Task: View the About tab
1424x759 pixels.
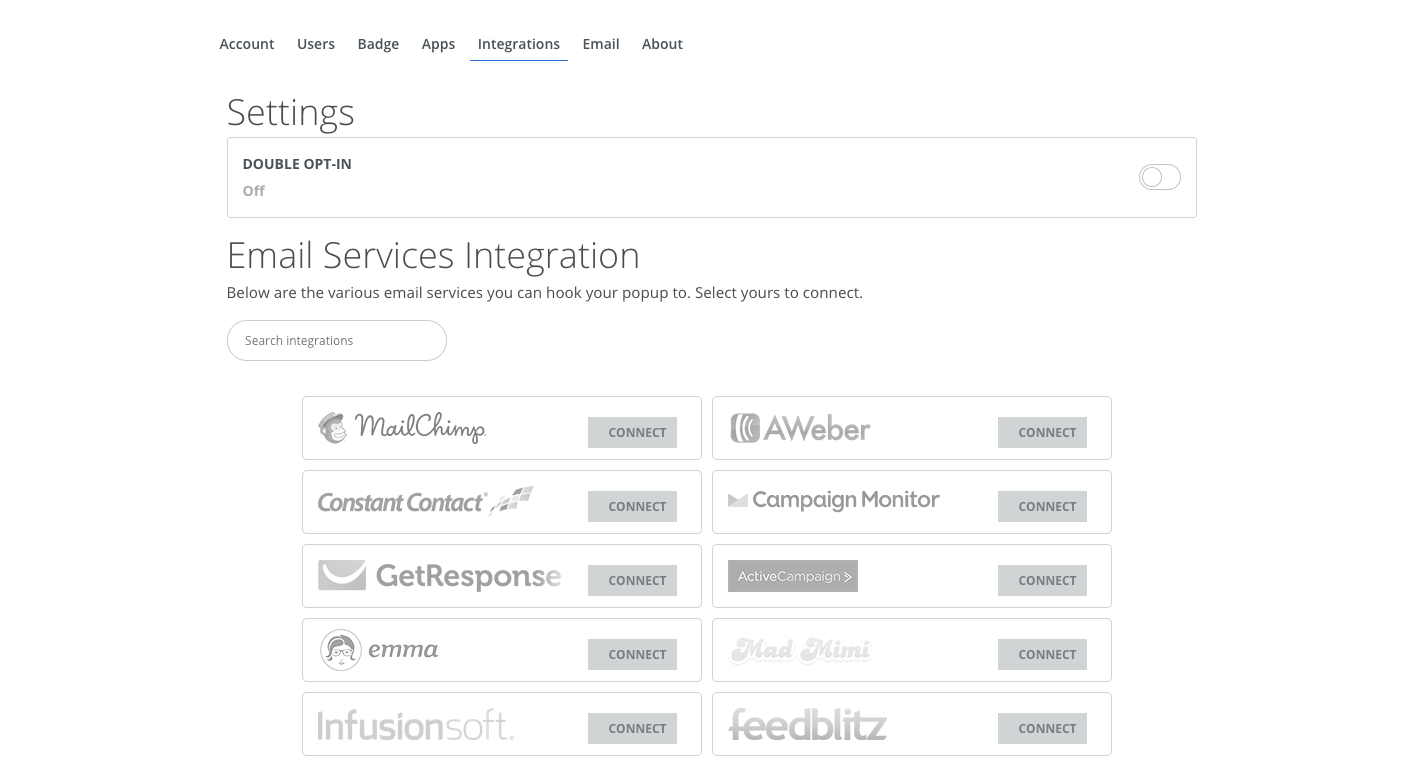Action: tap(662, 44)
